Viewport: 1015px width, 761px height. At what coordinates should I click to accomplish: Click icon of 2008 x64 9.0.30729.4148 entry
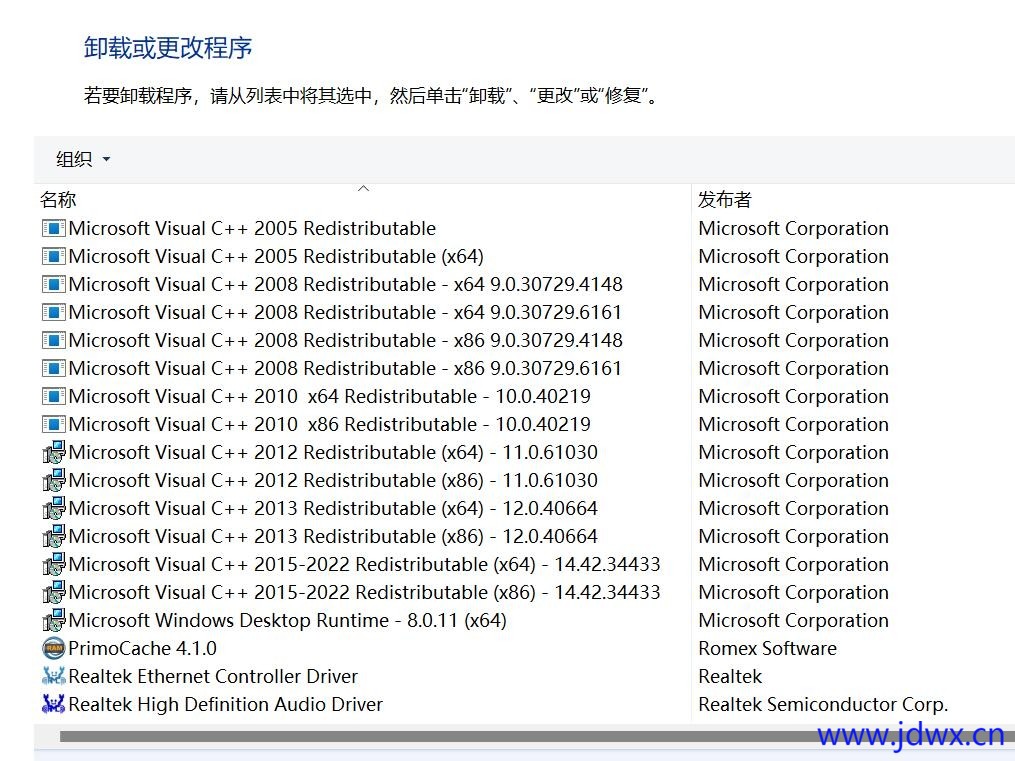point(54,284)
